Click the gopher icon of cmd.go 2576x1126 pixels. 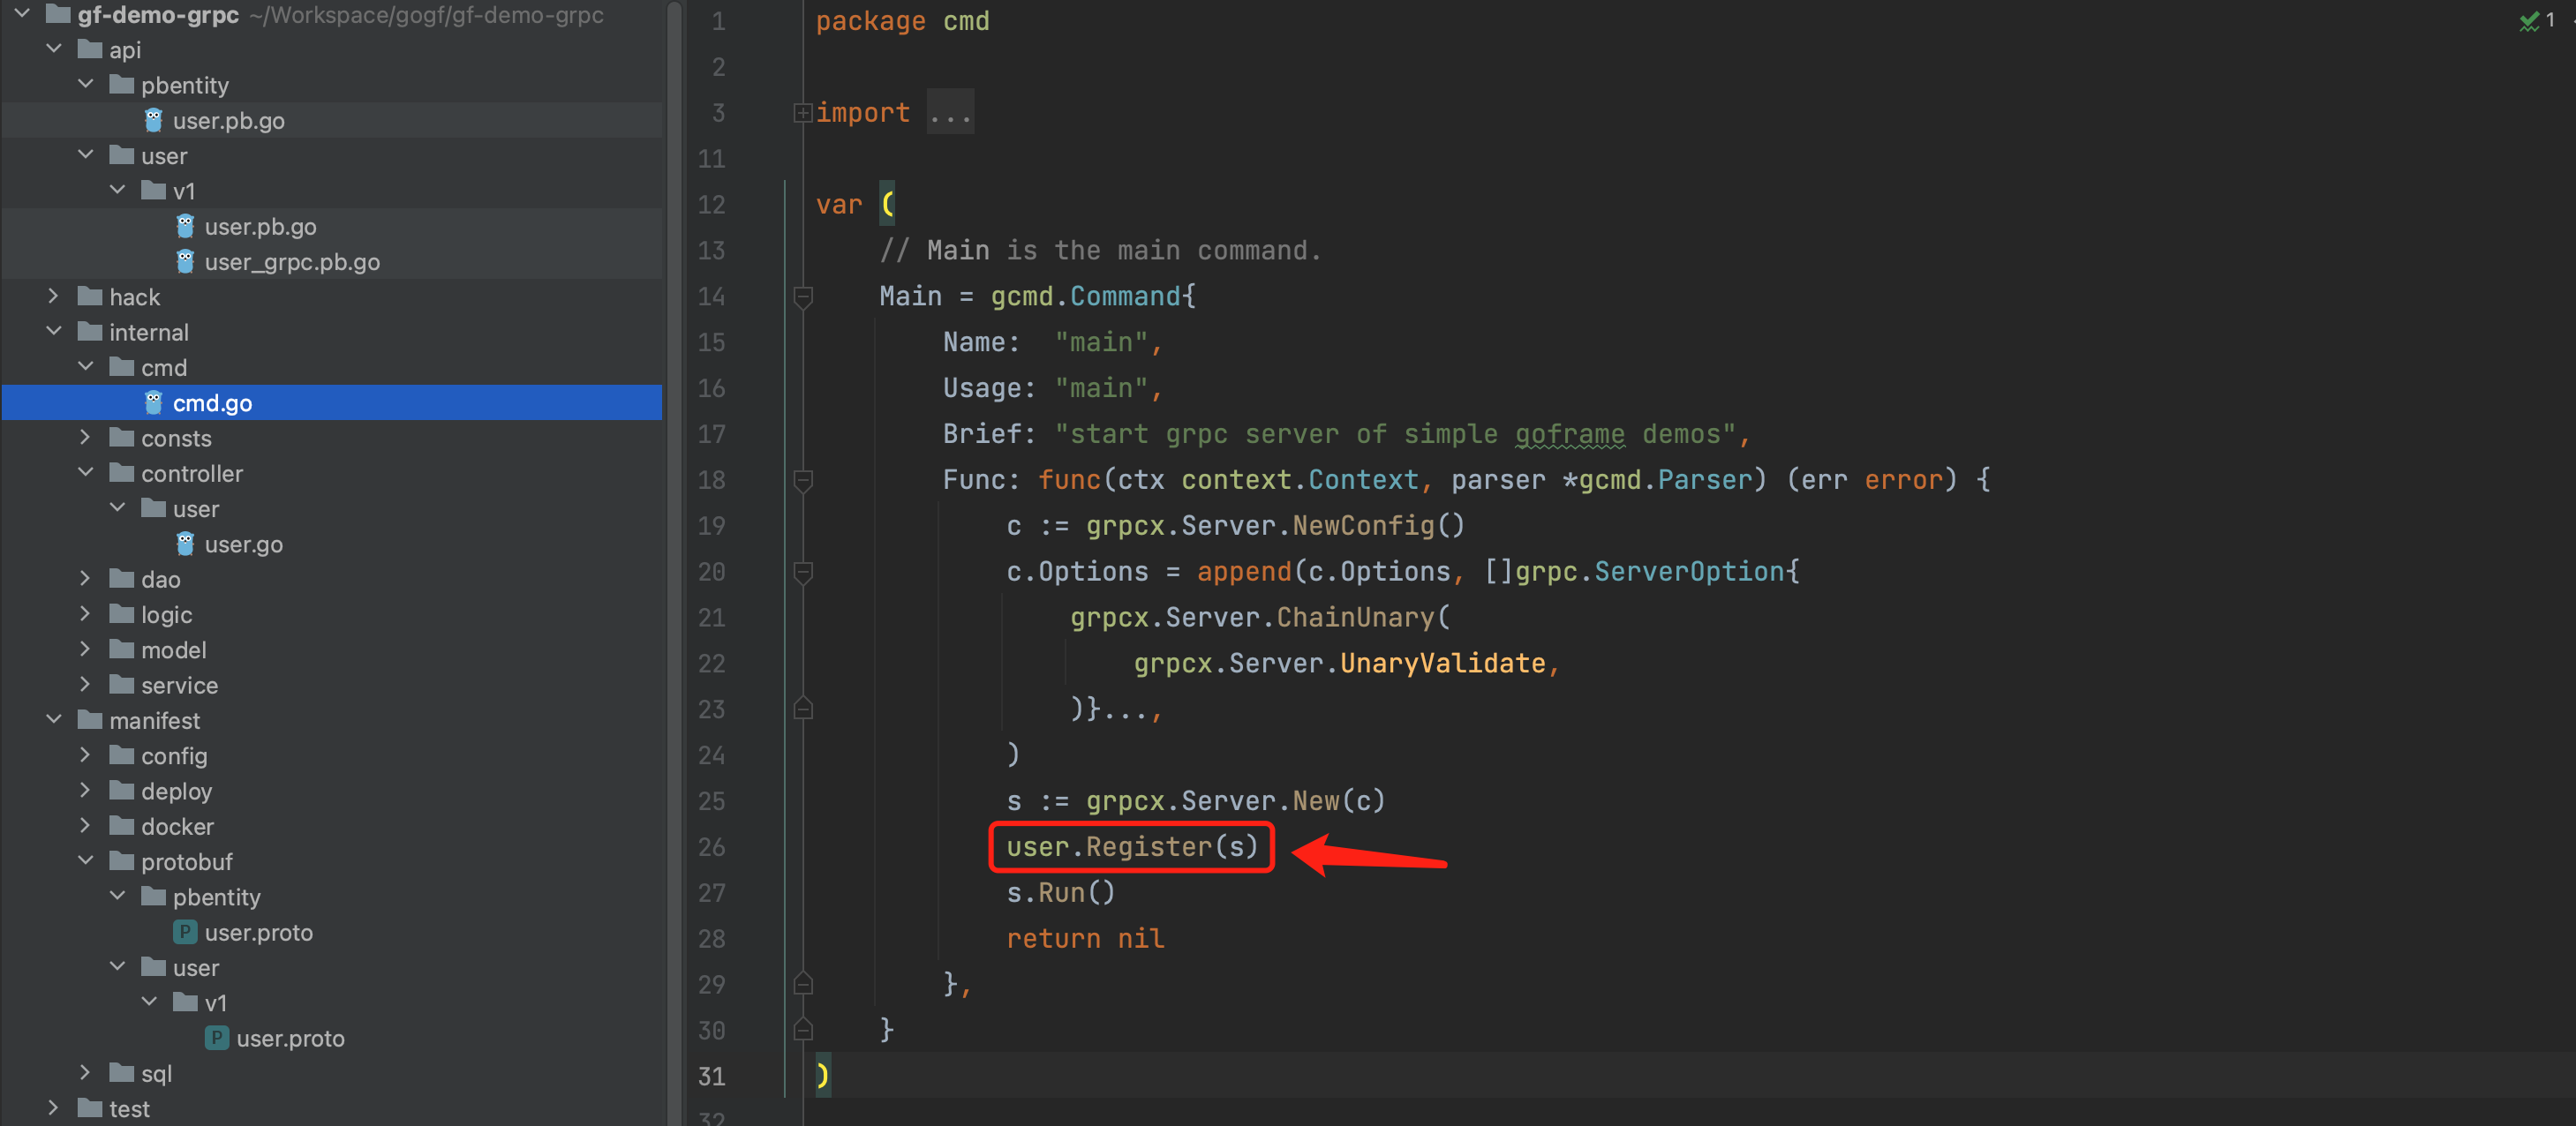click(153, 403)
